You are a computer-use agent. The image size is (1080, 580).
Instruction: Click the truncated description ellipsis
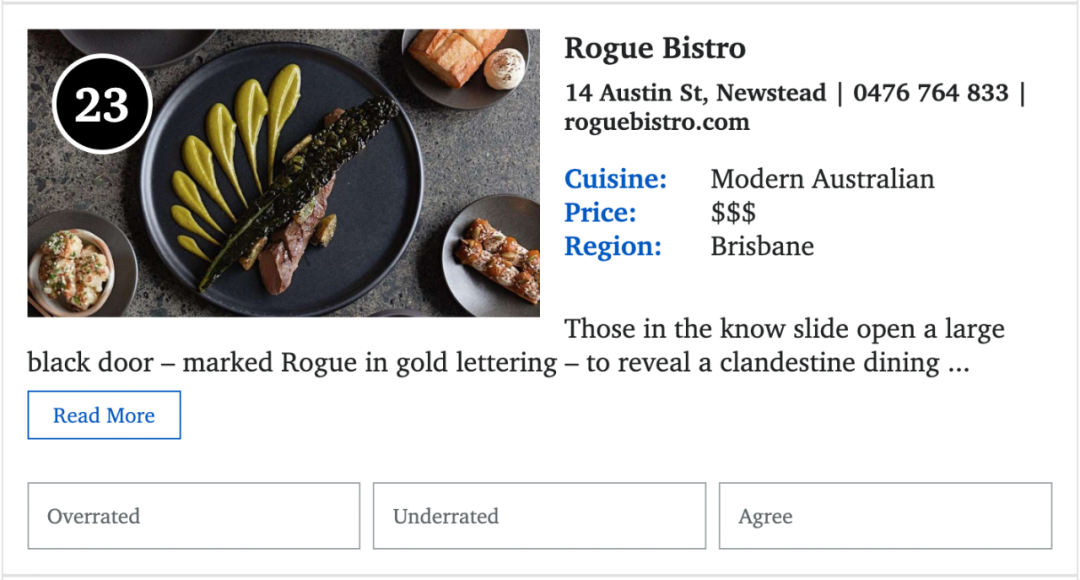(959, 366)
